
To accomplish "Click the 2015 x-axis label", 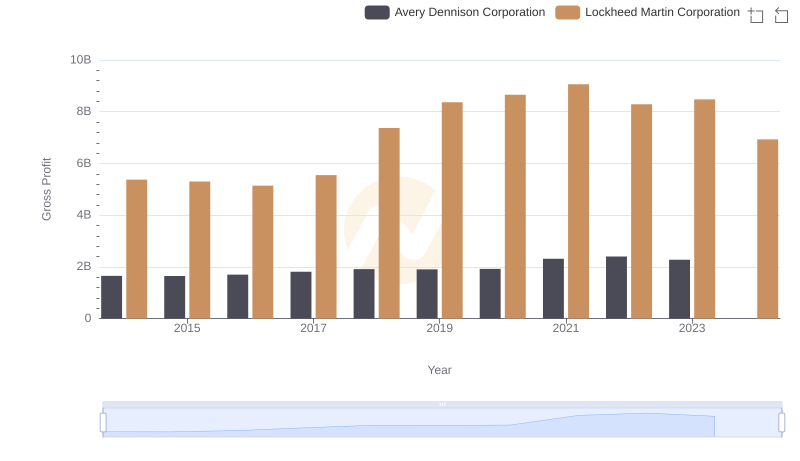I will pos(187,328).
